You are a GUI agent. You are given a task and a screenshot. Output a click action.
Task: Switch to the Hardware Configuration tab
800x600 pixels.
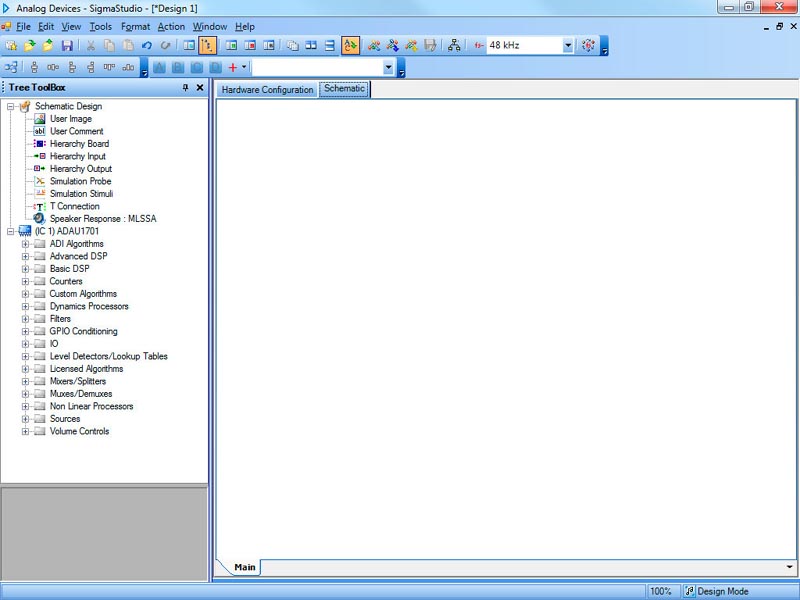point(267,90)
